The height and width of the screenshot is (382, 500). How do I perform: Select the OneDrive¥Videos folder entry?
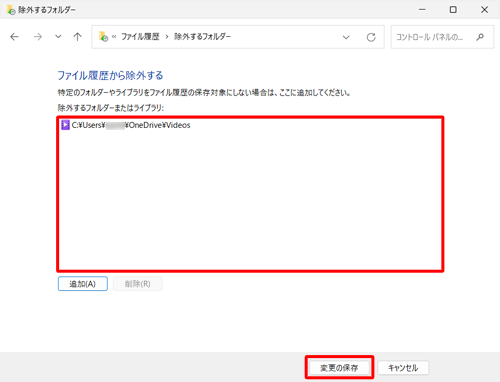click(x=126, y=125)
